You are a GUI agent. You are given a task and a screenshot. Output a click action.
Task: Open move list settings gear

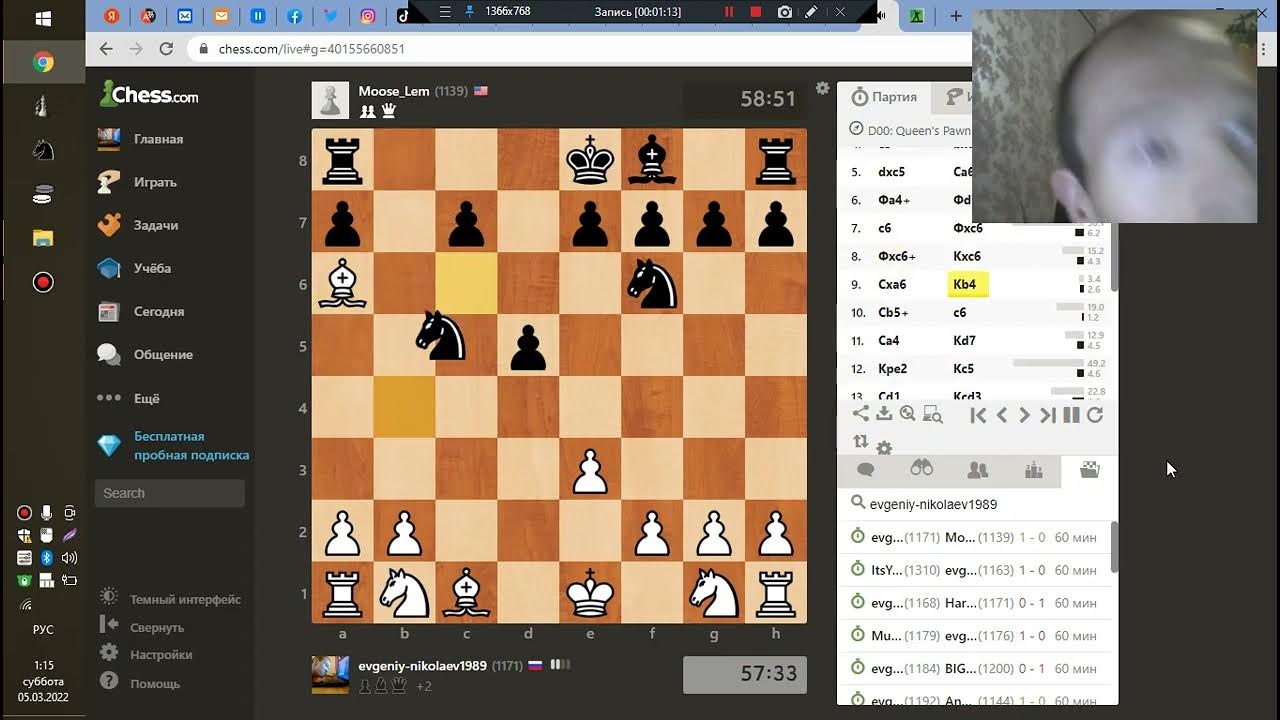[884, 448]
